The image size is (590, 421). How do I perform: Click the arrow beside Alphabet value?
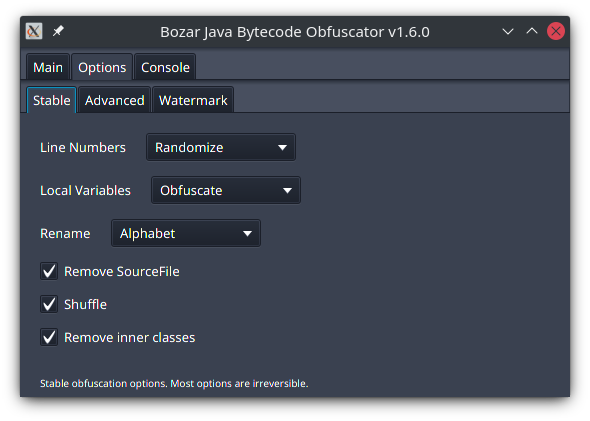(x=247, y=234)
